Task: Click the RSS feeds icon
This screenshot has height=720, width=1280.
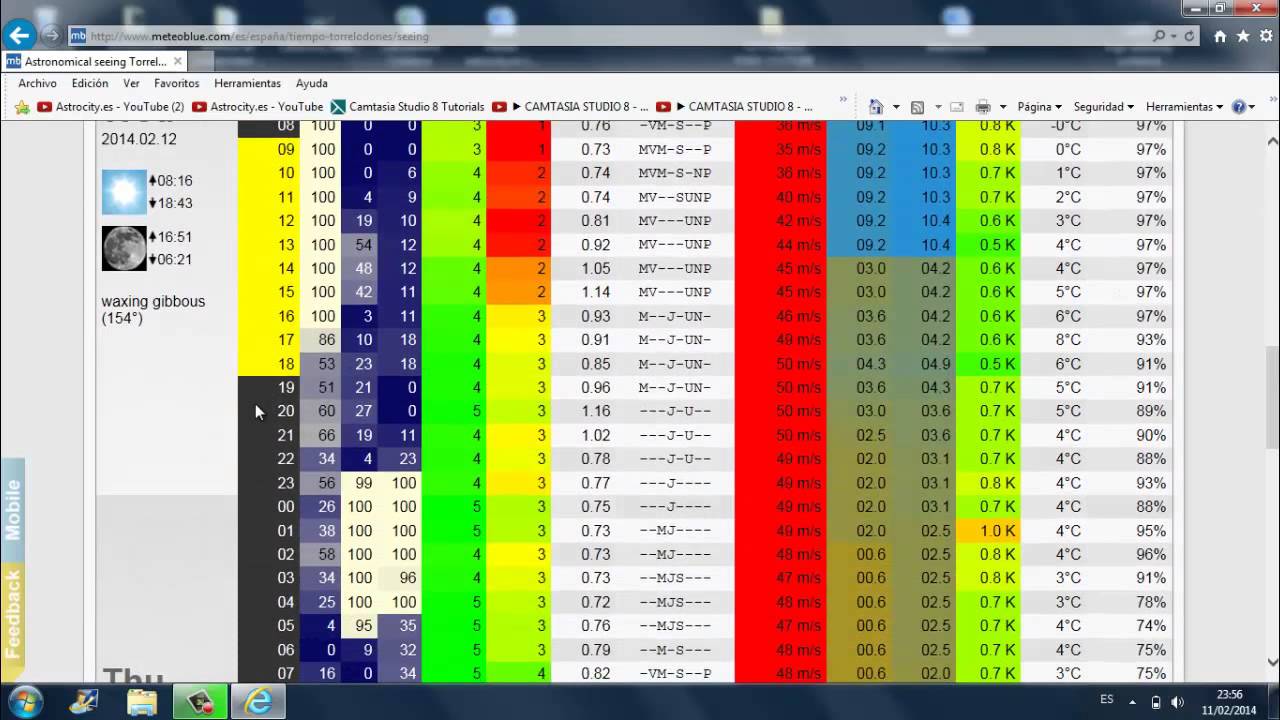Action: 917,107
